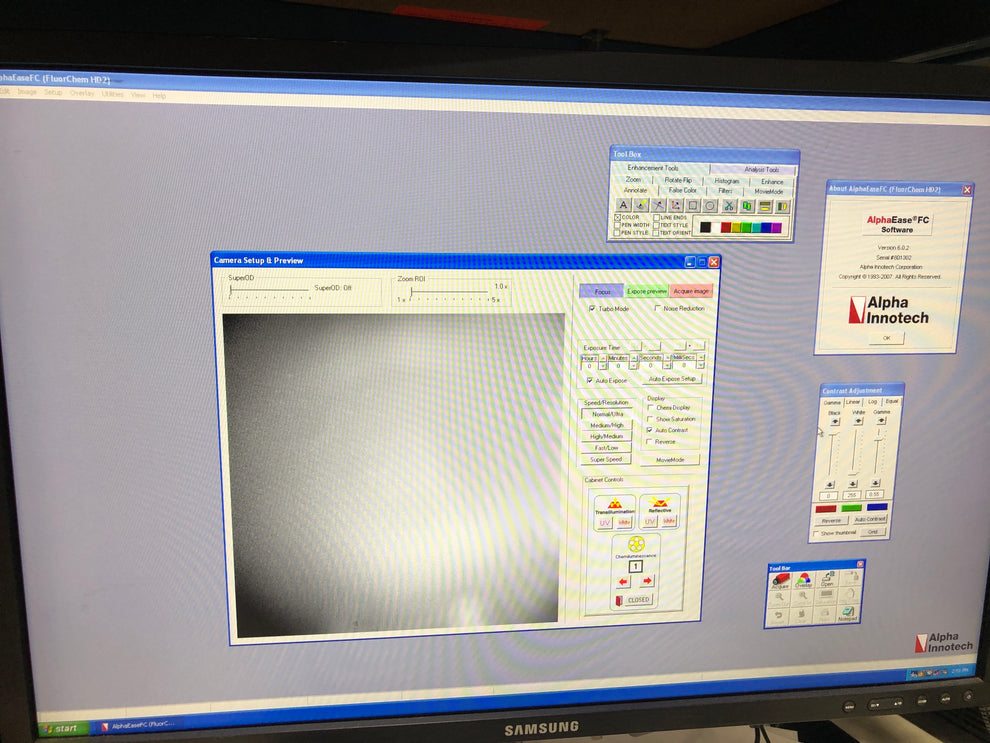Toggle the Show Saturation checkbox

(651, 419)
